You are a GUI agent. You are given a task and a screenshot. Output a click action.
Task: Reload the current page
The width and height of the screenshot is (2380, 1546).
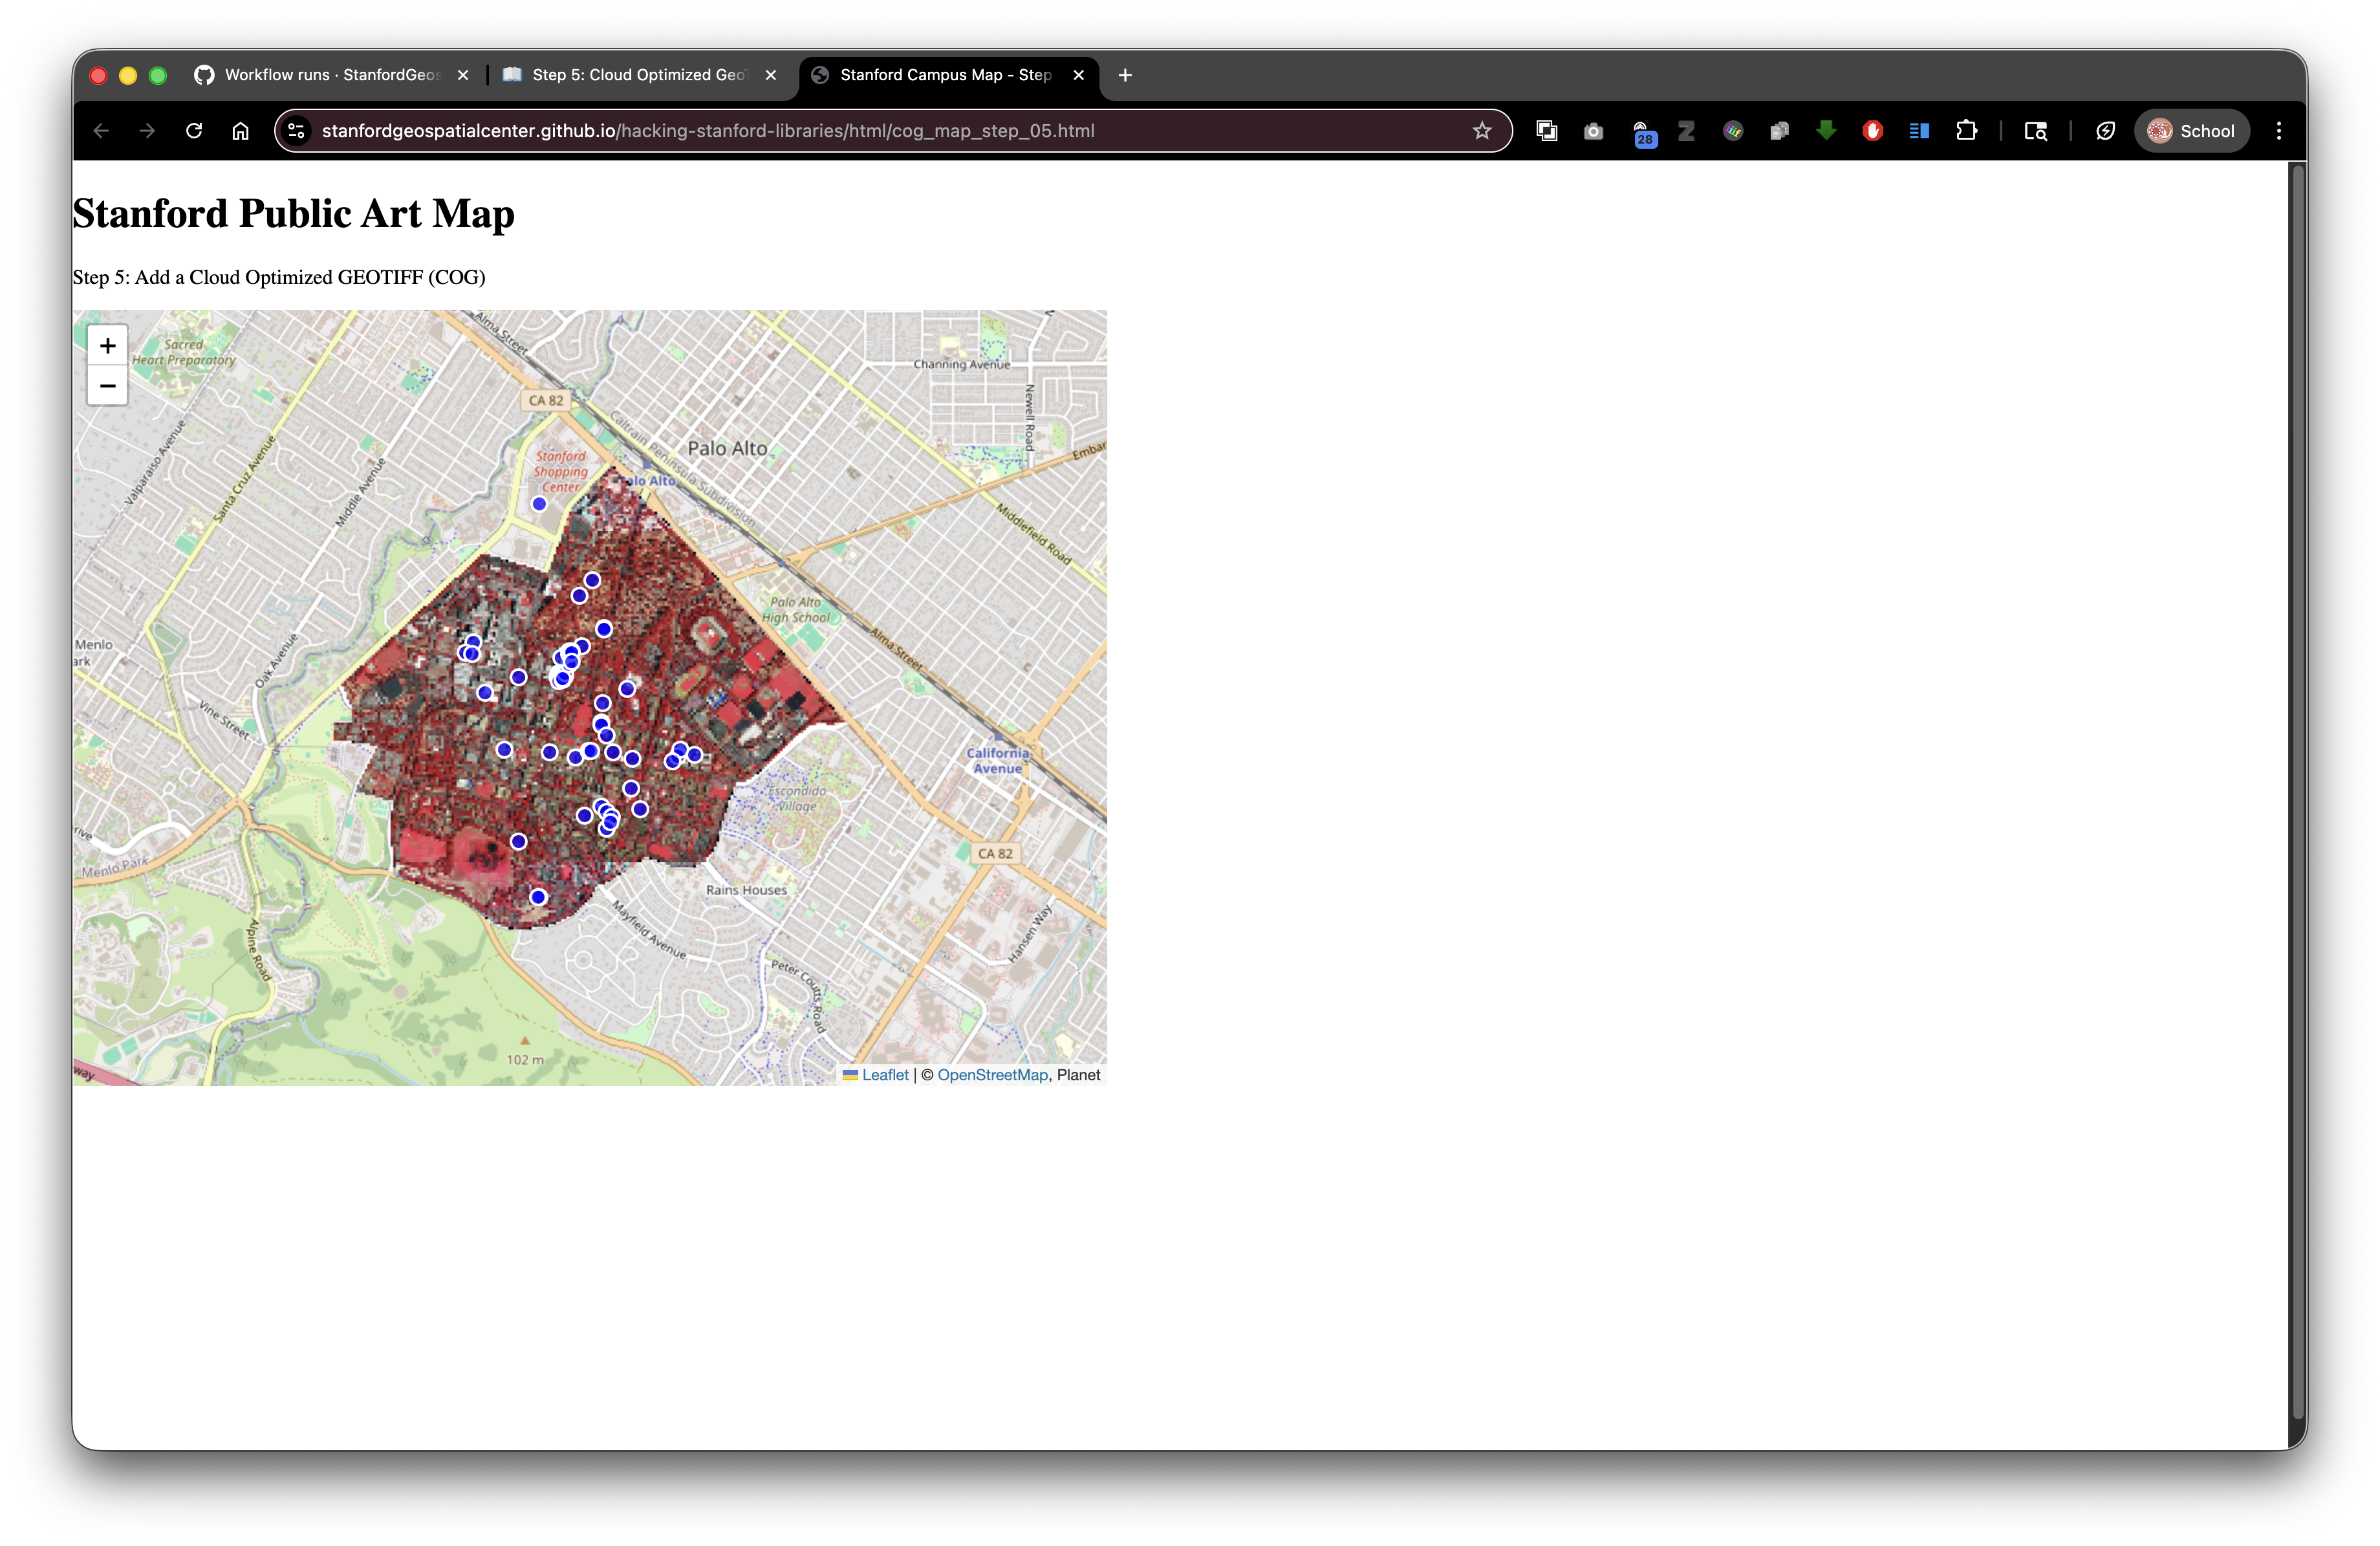coord(194,130)
